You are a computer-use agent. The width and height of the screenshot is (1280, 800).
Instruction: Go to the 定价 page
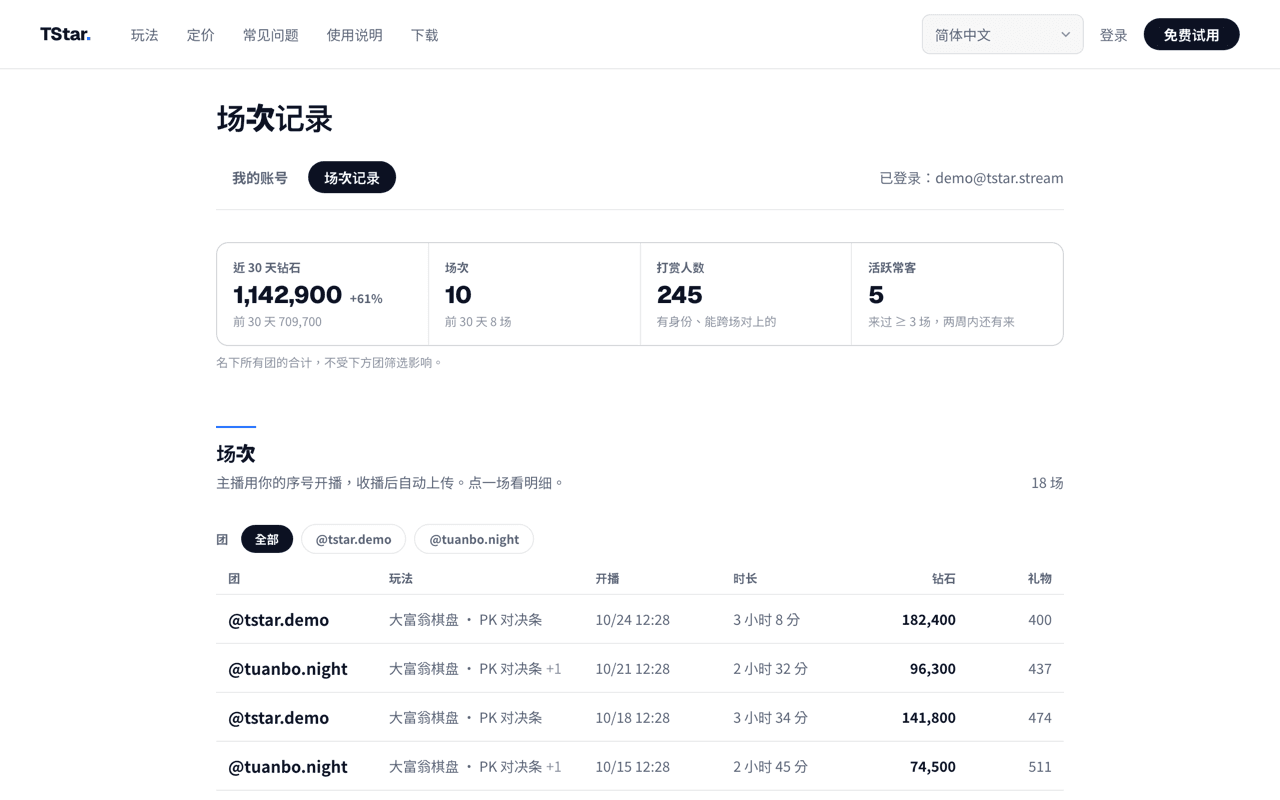point(201,35)
